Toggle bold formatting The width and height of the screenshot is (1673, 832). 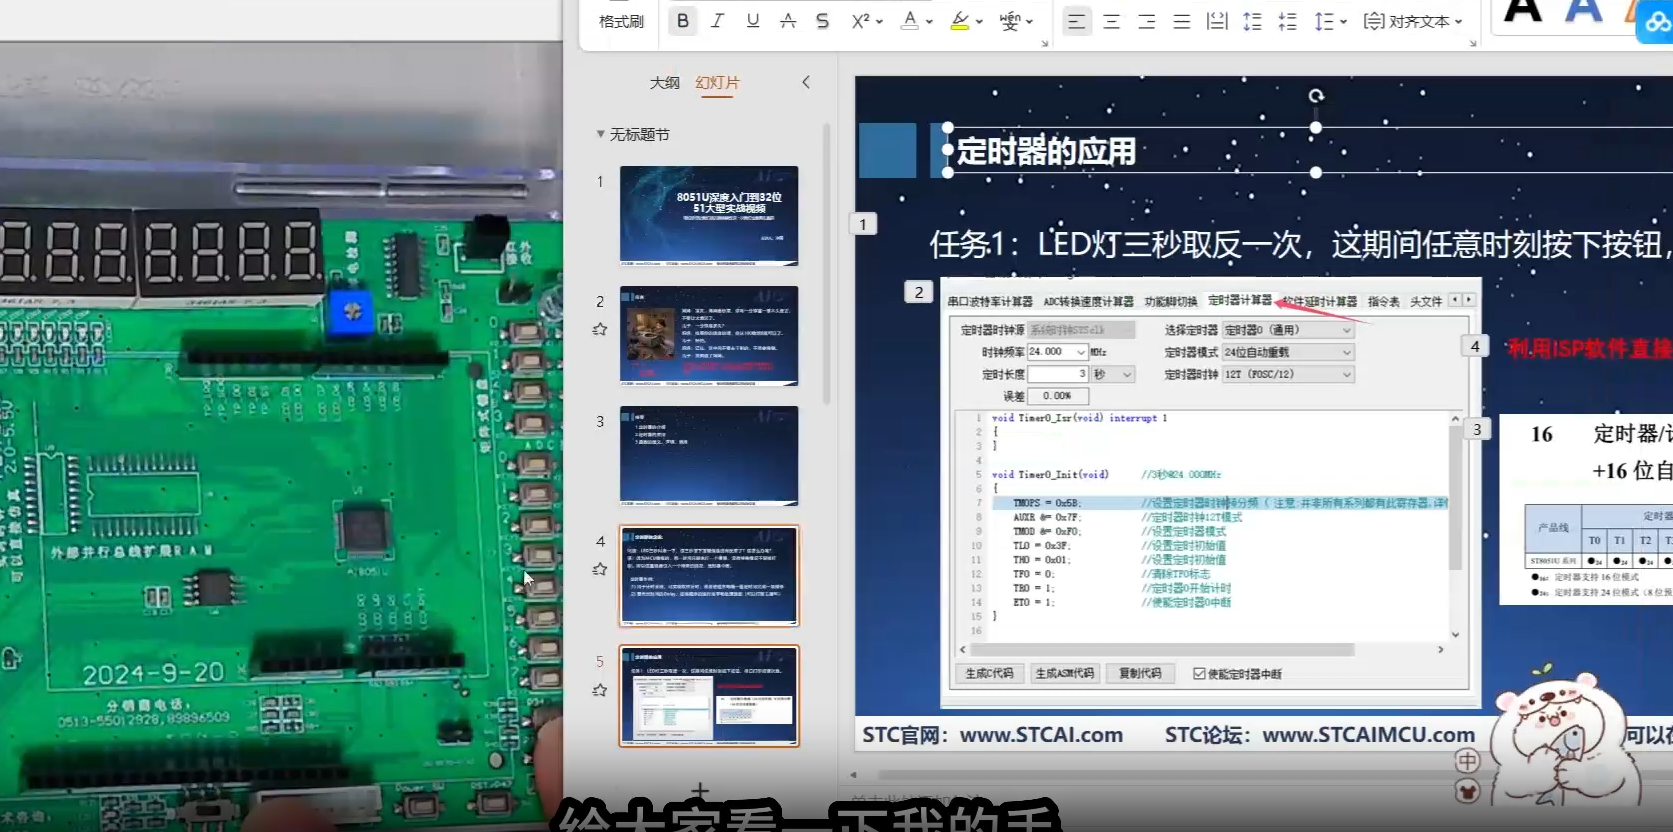pos(683,21)
